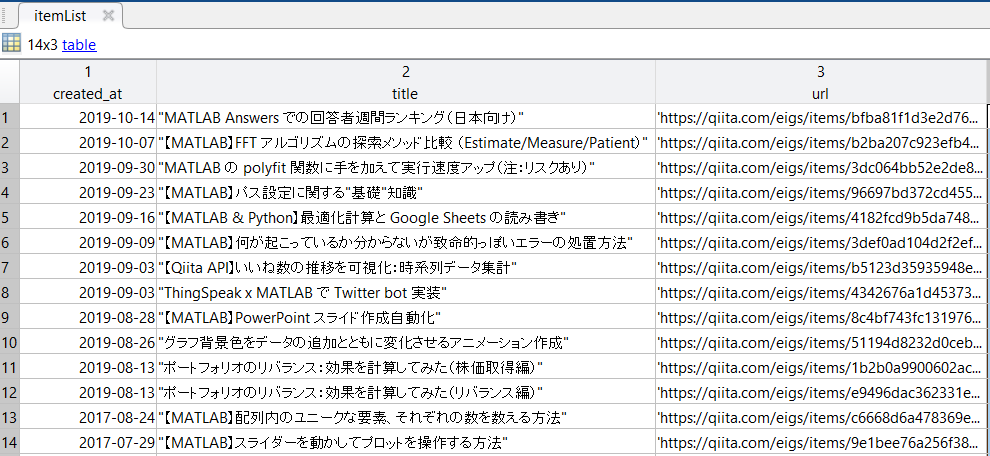This screenshot has width=990, height=456.
Task: Click url cell ending bfba81f1d3e2d76
Action: pos(821,117)
